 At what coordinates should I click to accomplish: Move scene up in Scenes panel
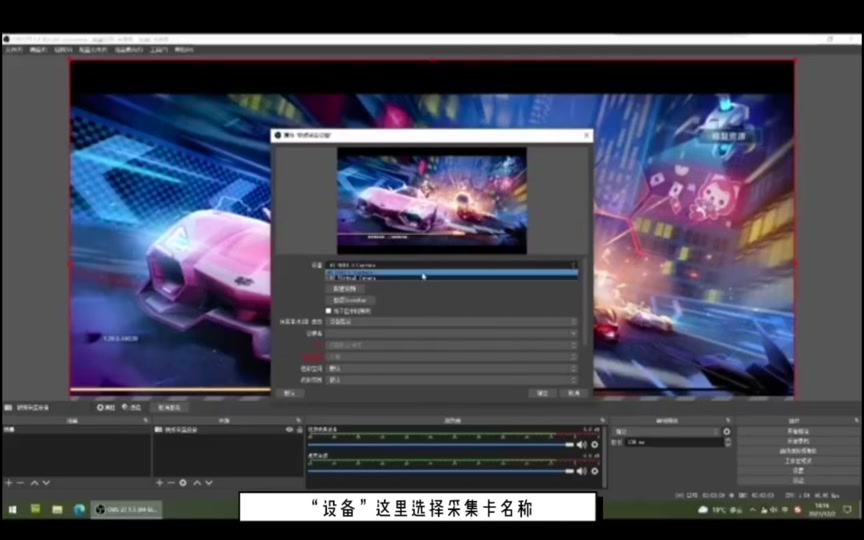coord(34,483)
